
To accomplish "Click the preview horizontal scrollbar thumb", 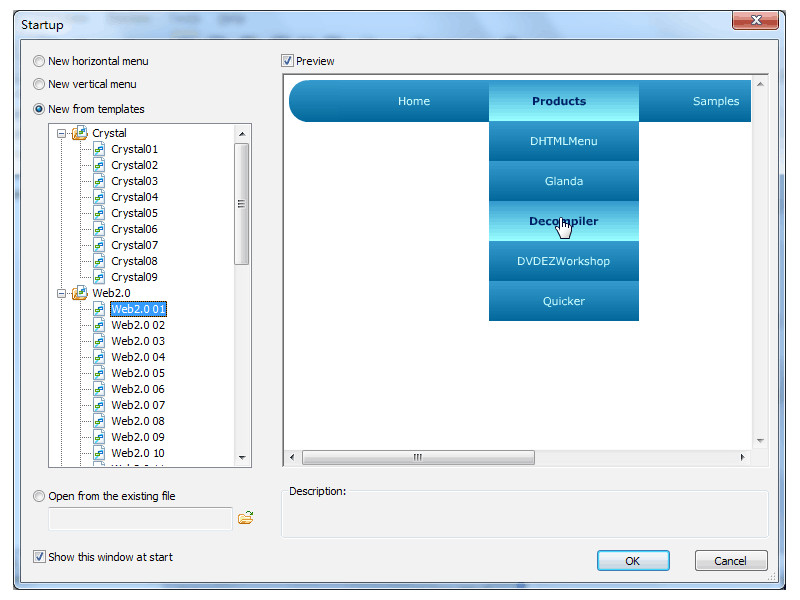I will [x=418, y=457].
